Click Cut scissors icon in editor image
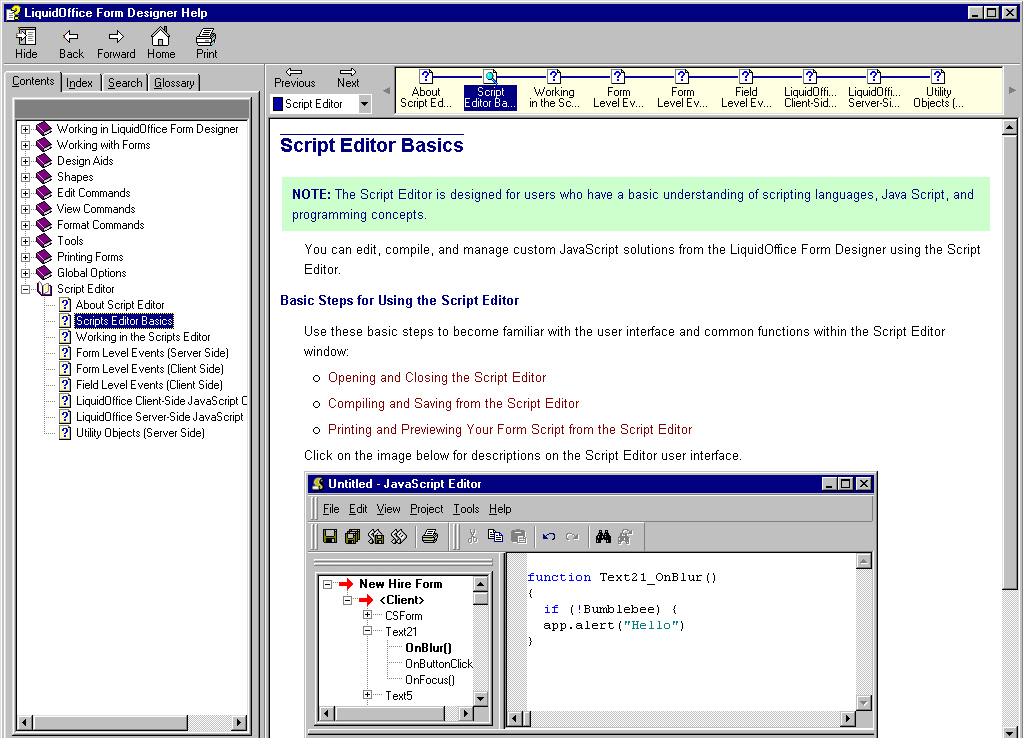The width and height of the screenshot is (1023, 738). 473,536
